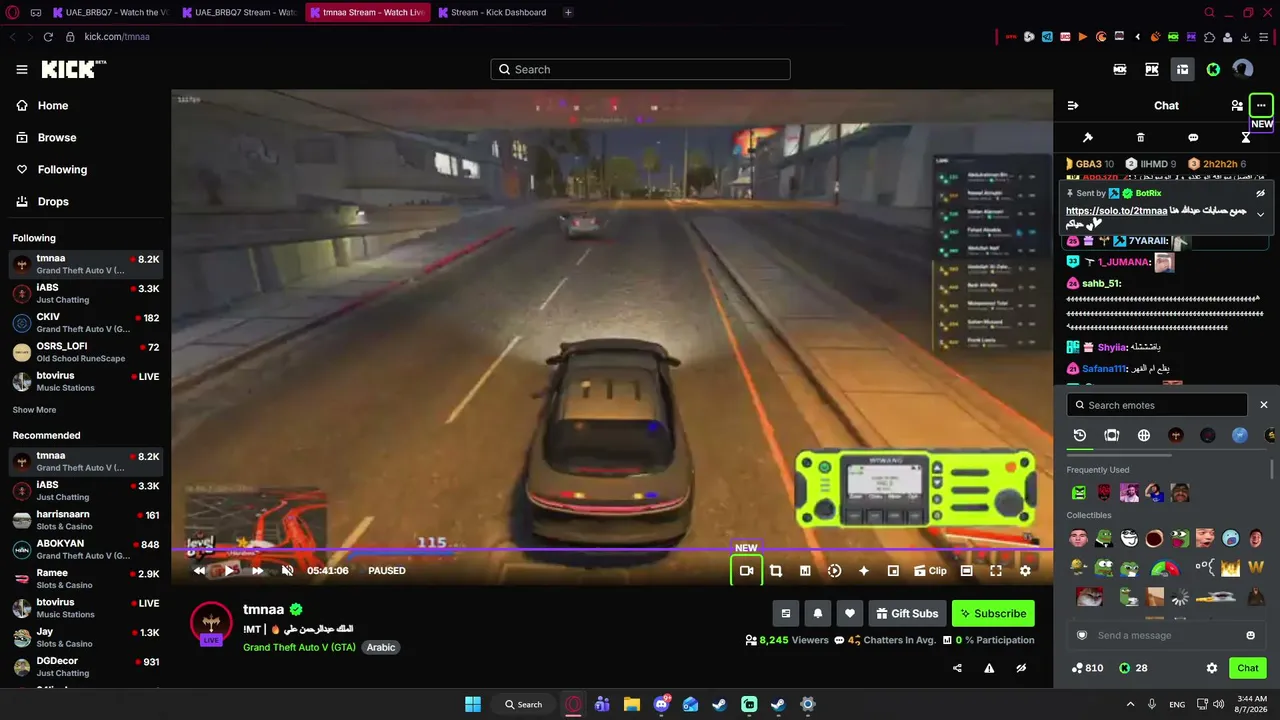This screenshot has width=1280, height=720.
Task: Open the Ramee recommended channel
Action: 86,578
